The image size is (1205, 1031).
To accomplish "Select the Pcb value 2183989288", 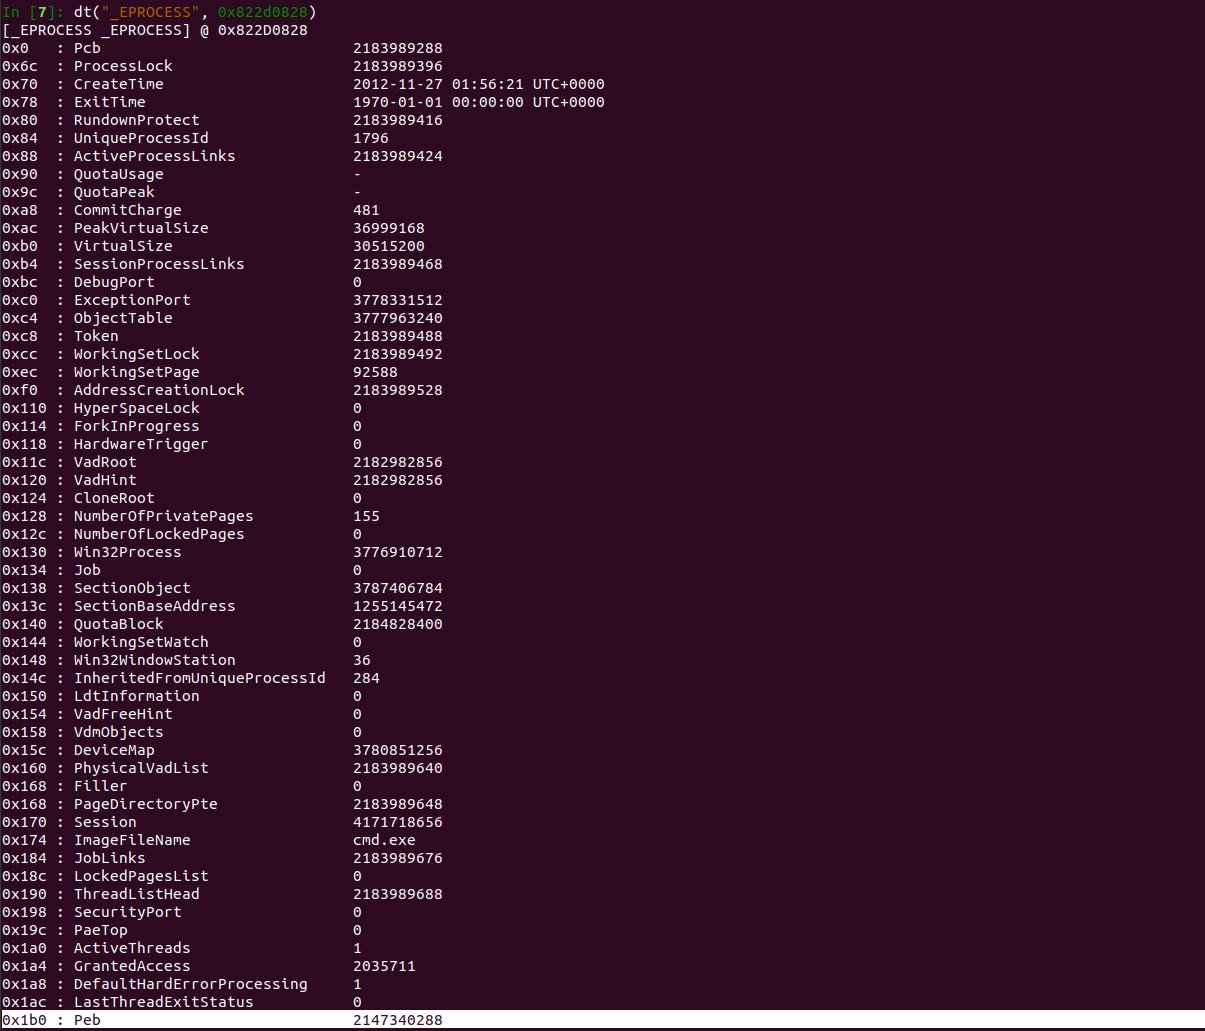I will (x=397, y=48).
